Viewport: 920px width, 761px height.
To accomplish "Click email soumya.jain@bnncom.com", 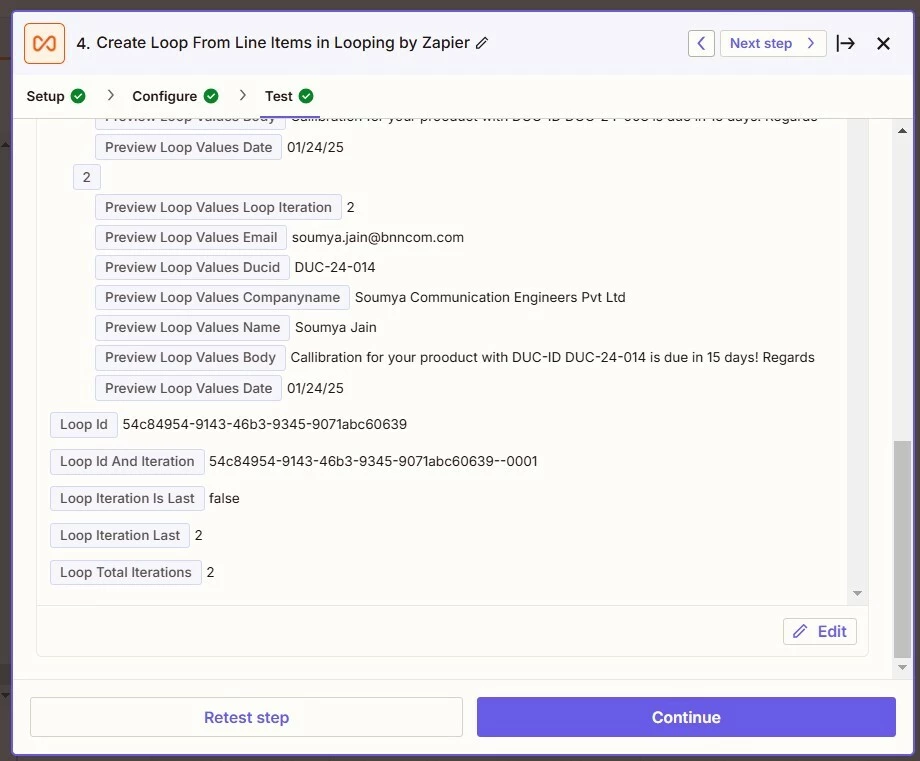I will 378,237.
